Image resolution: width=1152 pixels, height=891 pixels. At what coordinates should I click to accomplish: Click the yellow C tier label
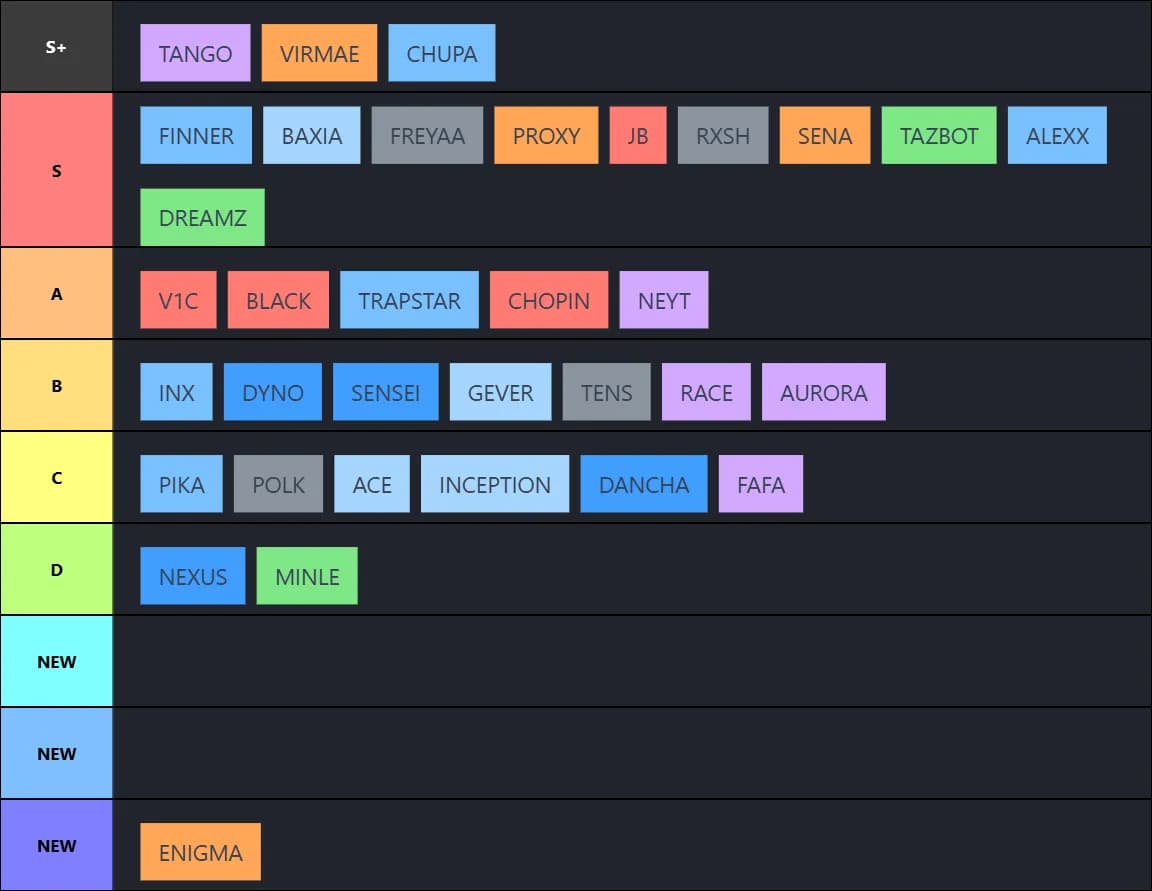[57, 477]
